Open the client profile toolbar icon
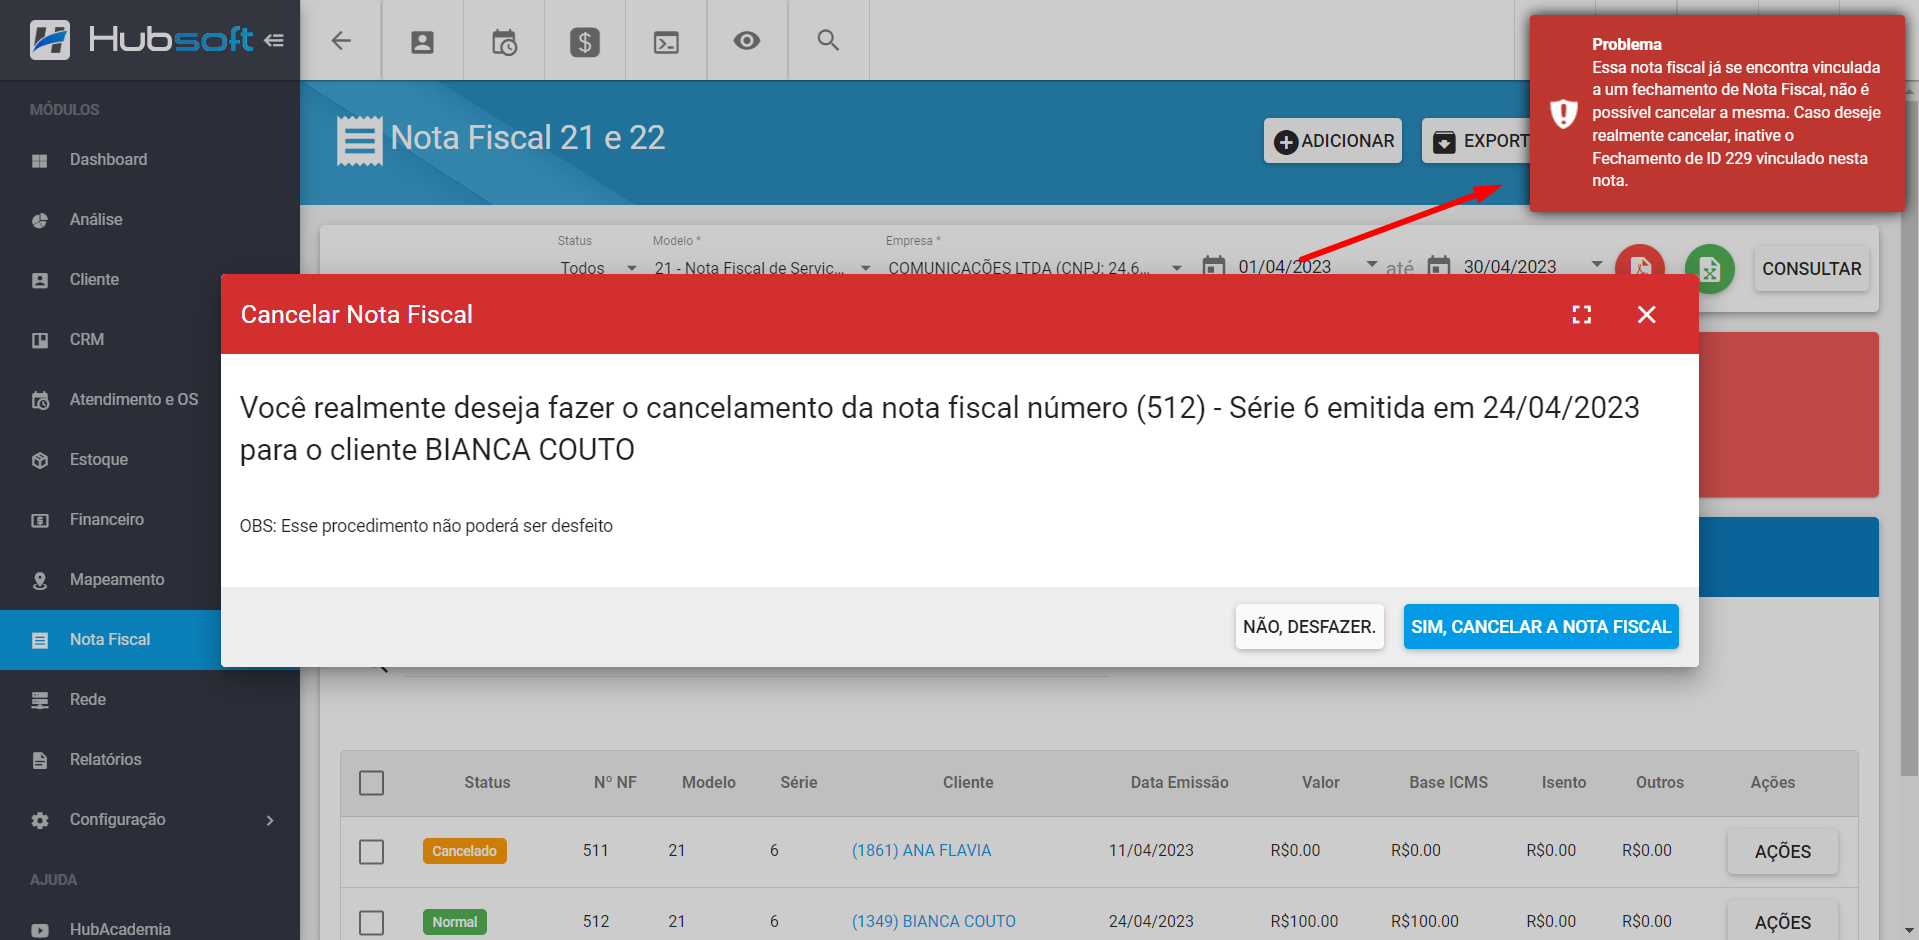1919x940 pixels. pyautogui.click(x=422, y=41)
